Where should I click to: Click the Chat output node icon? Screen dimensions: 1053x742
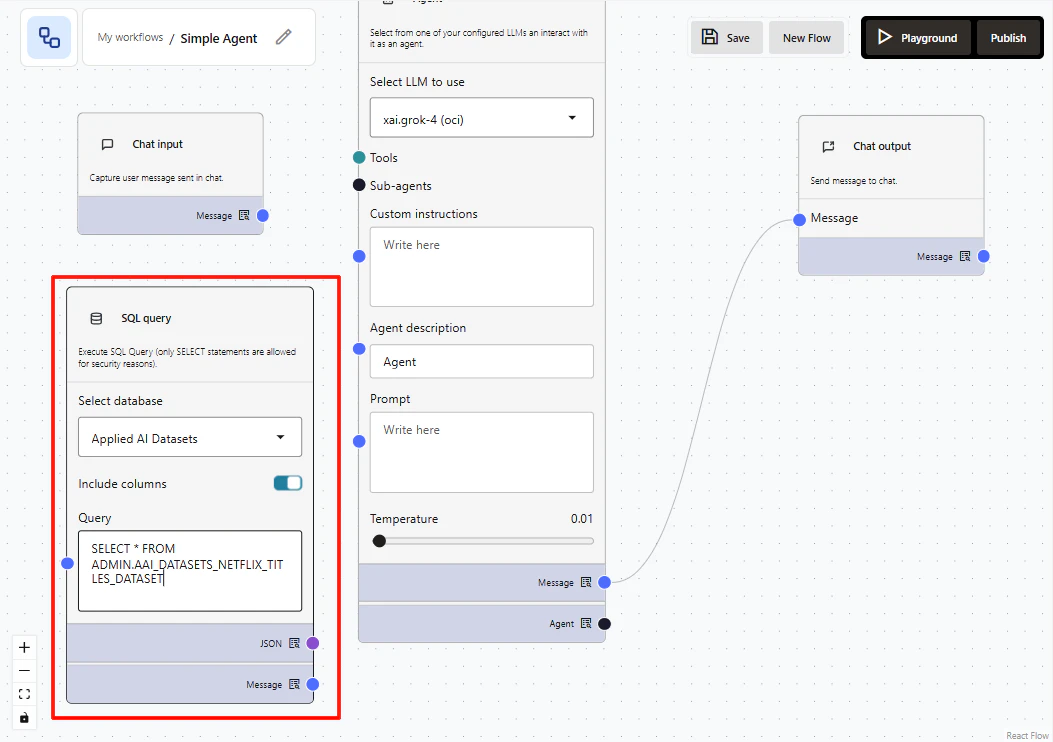(x=829, y=146)
